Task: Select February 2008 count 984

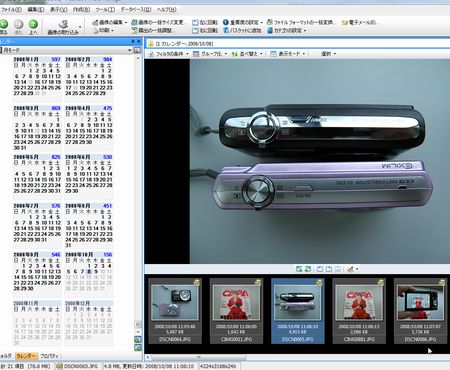Action: tap(107, 59)
